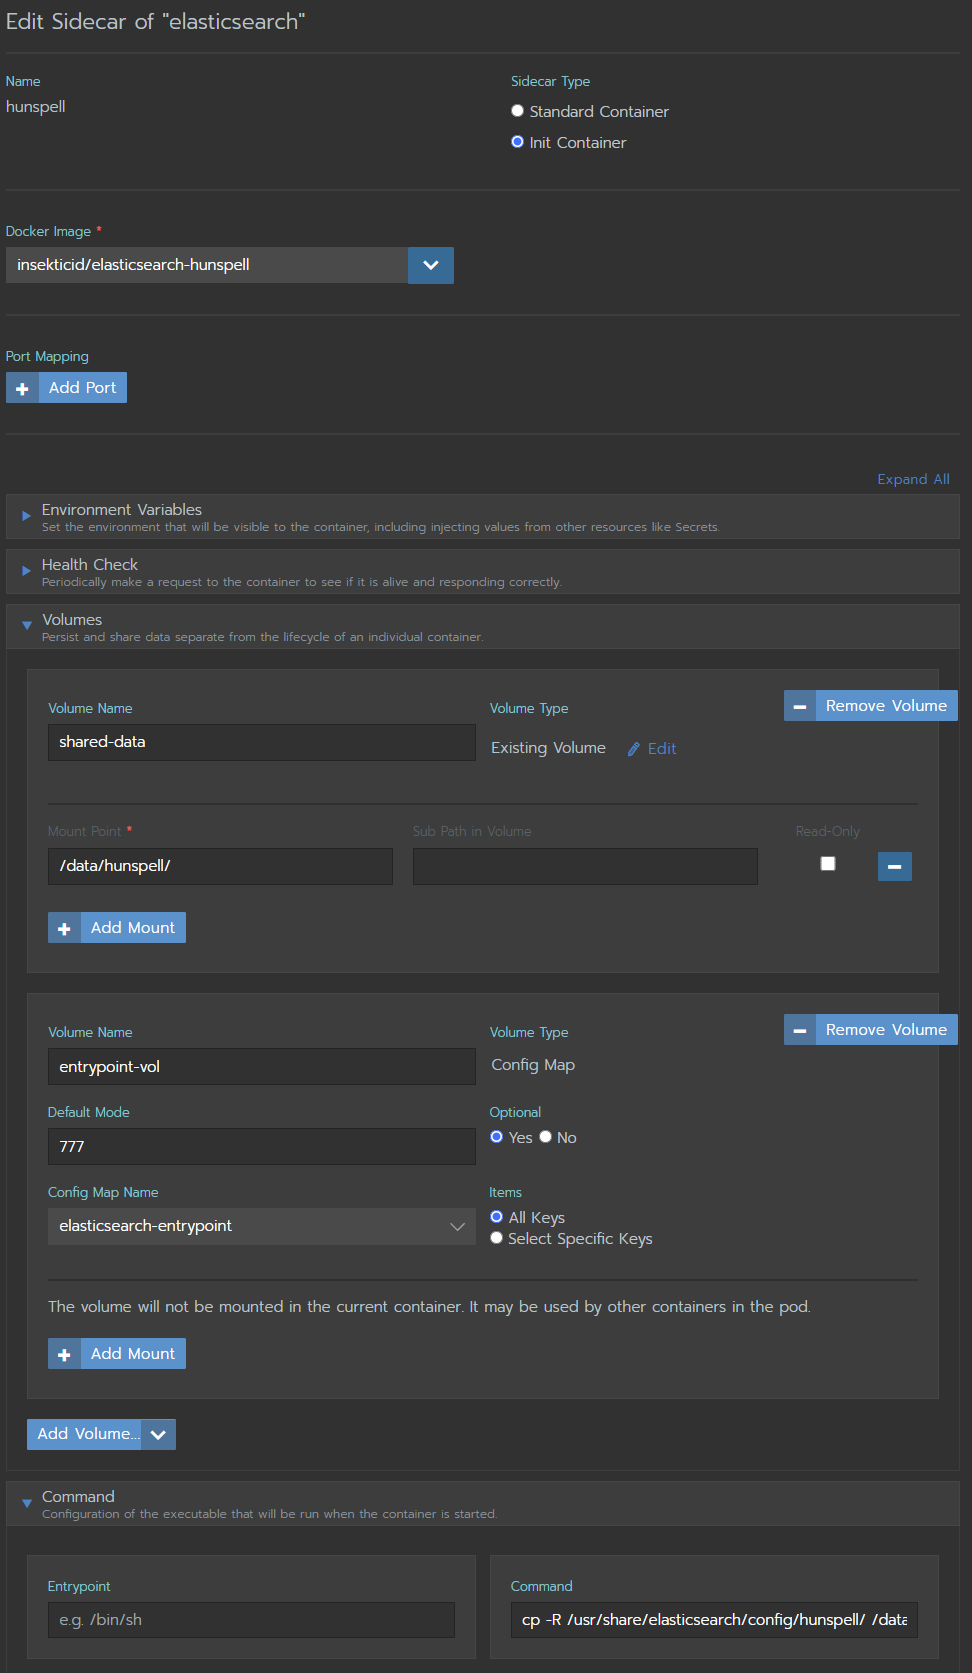Screen dimensions: 972x1673
Task: Click minus icon on shared-data Remove Volume
Action: pos(800,706)
